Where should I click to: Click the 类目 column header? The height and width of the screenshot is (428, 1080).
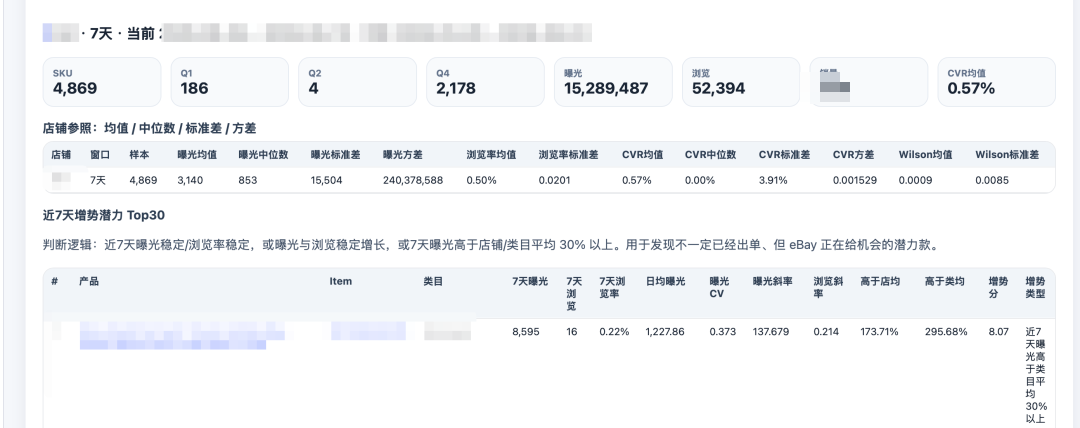[x=433, y=281]
